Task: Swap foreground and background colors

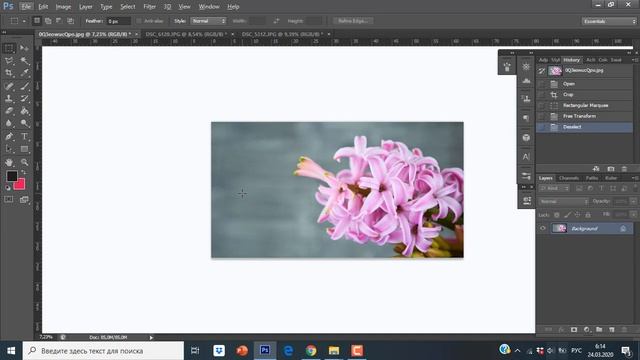Action: pos(23,172)
